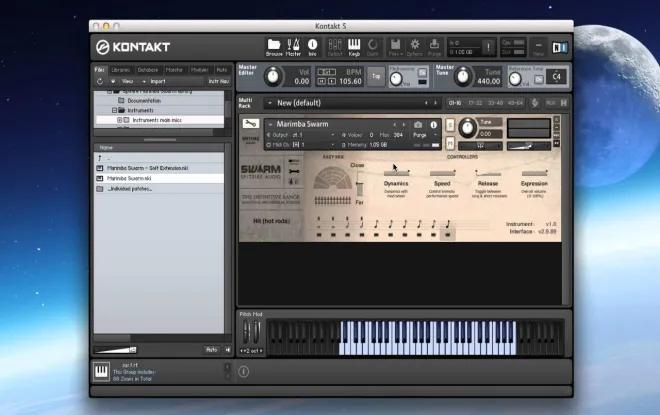This screenshot has width=660, height=415.
Task: Click the Master Vol knob
Action: 273,77
